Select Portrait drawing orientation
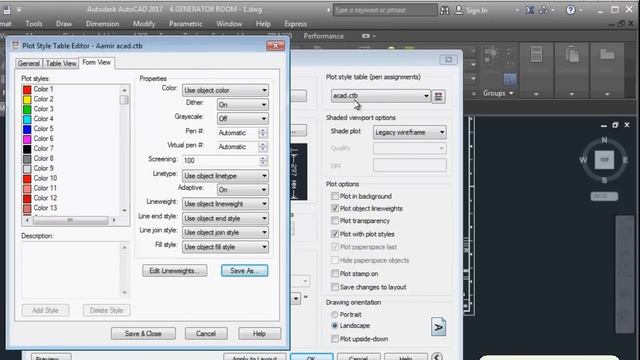The image size is (640, 360). pos(334,314)
